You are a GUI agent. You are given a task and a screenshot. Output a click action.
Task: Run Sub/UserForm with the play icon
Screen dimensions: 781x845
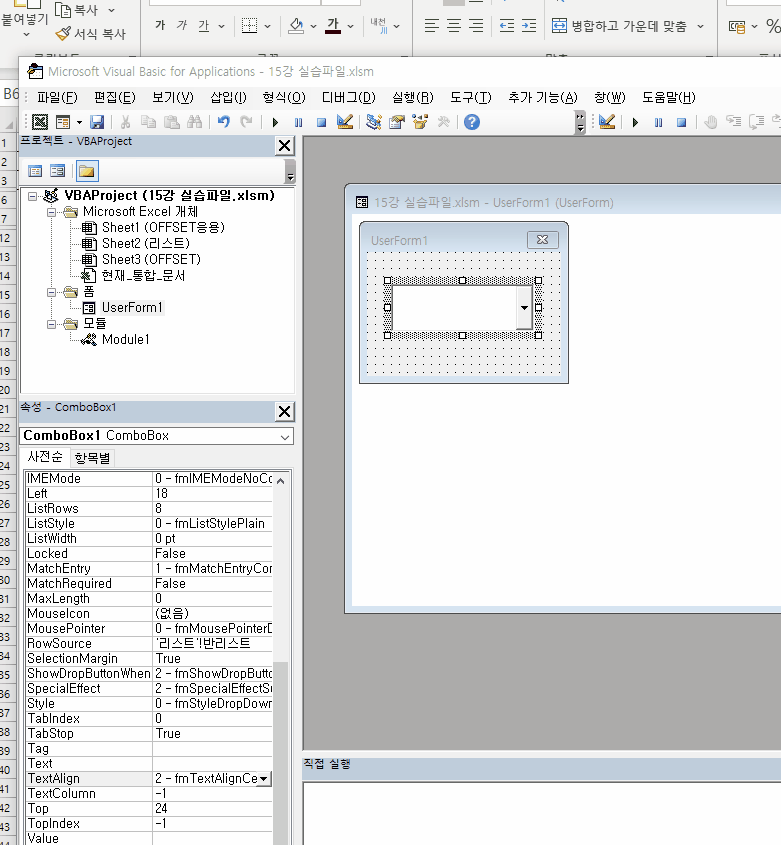275,123
